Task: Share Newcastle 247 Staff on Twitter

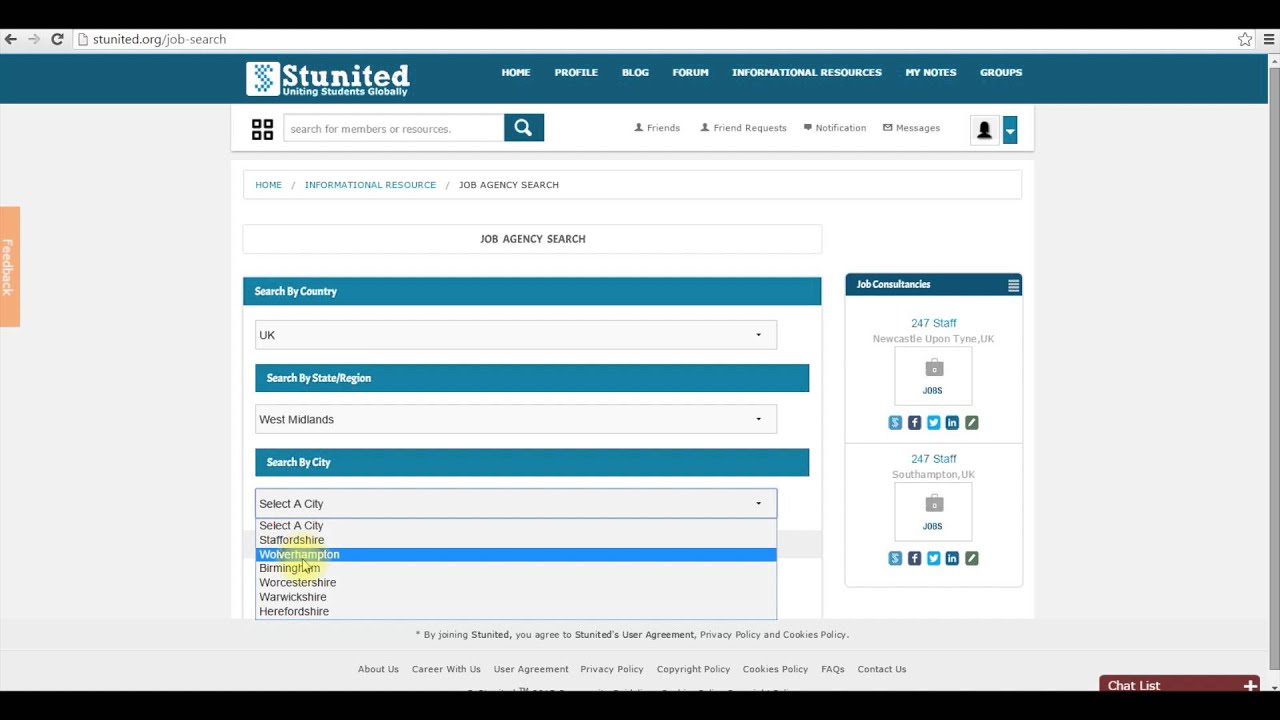Action: [933, 423]
